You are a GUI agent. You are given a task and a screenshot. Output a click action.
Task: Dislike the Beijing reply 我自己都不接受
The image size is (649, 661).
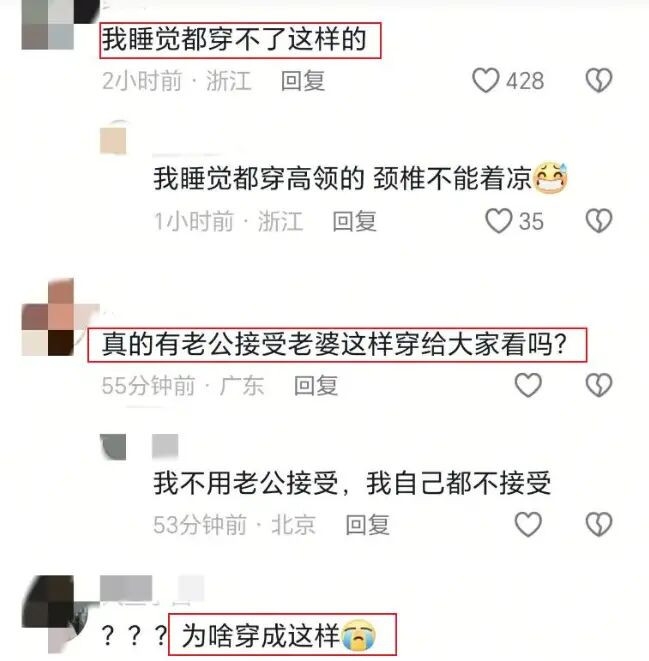pyautogui.click(x=599, y=524)
